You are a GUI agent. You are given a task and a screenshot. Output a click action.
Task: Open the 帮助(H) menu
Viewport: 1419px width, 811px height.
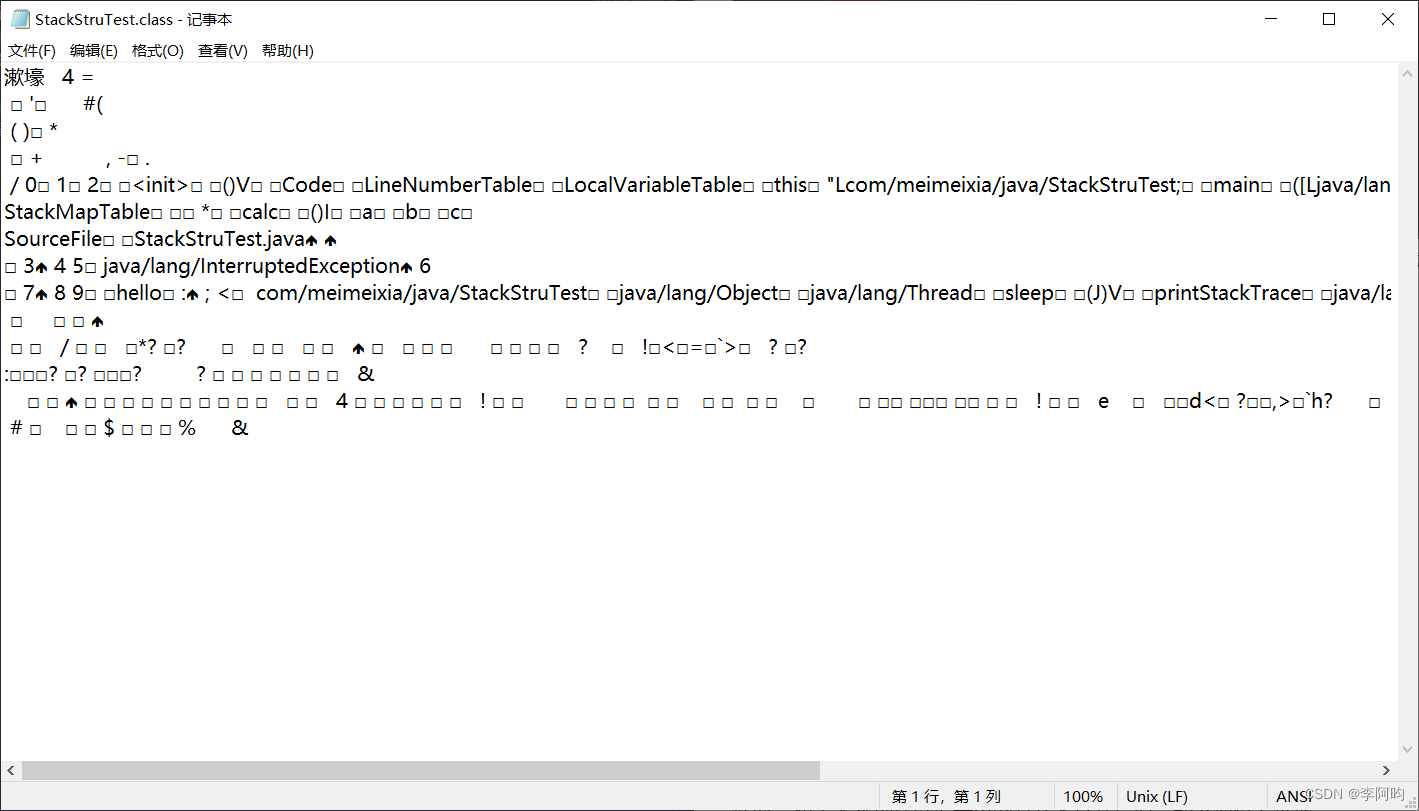point(288,51)
